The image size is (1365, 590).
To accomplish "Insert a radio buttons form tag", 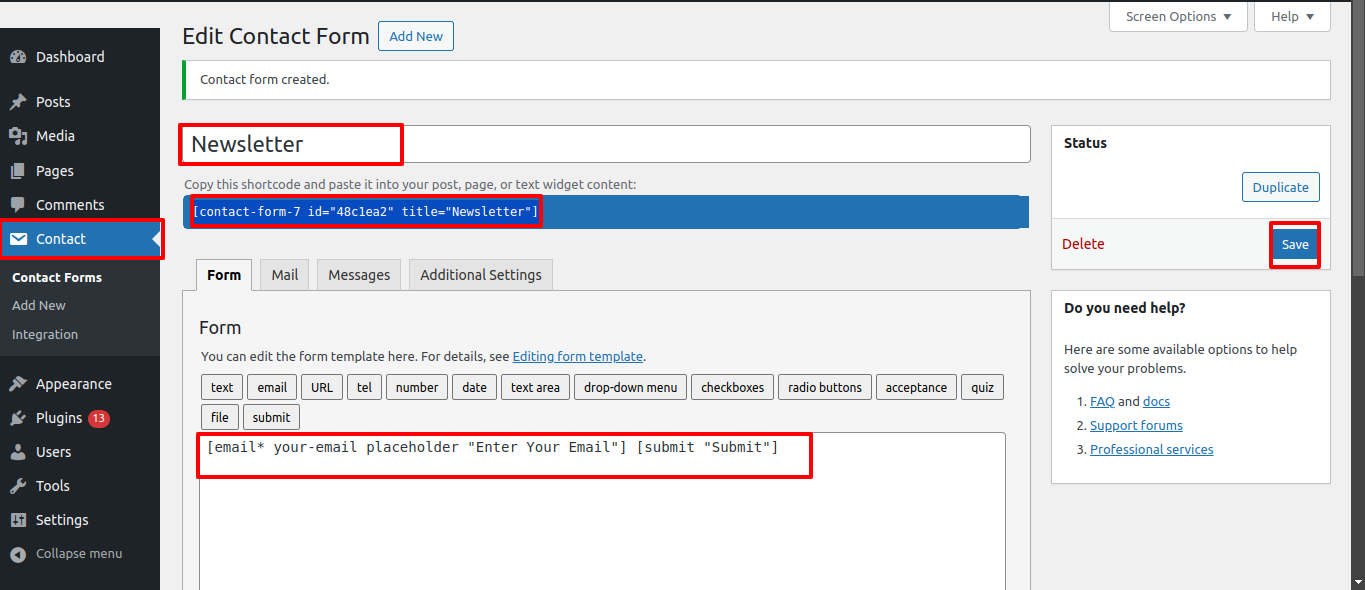I will pos(825,388).
